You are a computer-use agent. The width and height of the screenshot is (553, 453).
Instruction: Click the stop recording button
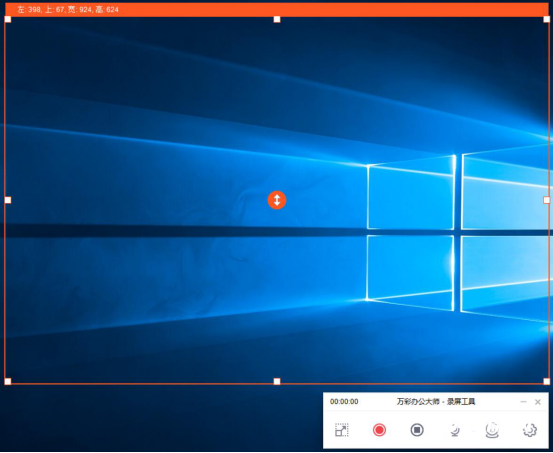point(417,430)
